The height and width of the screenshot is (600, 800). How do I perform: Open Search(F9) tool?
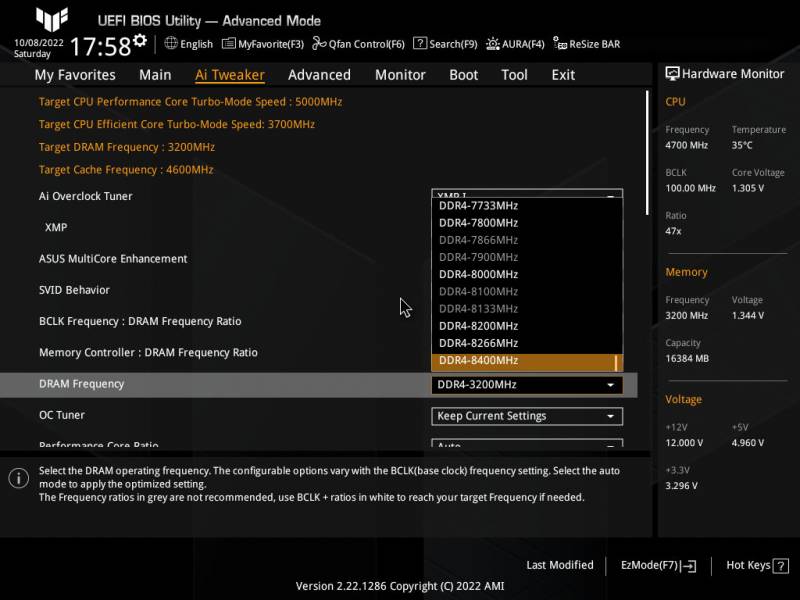pyautogui.click(x=445, y=44)
